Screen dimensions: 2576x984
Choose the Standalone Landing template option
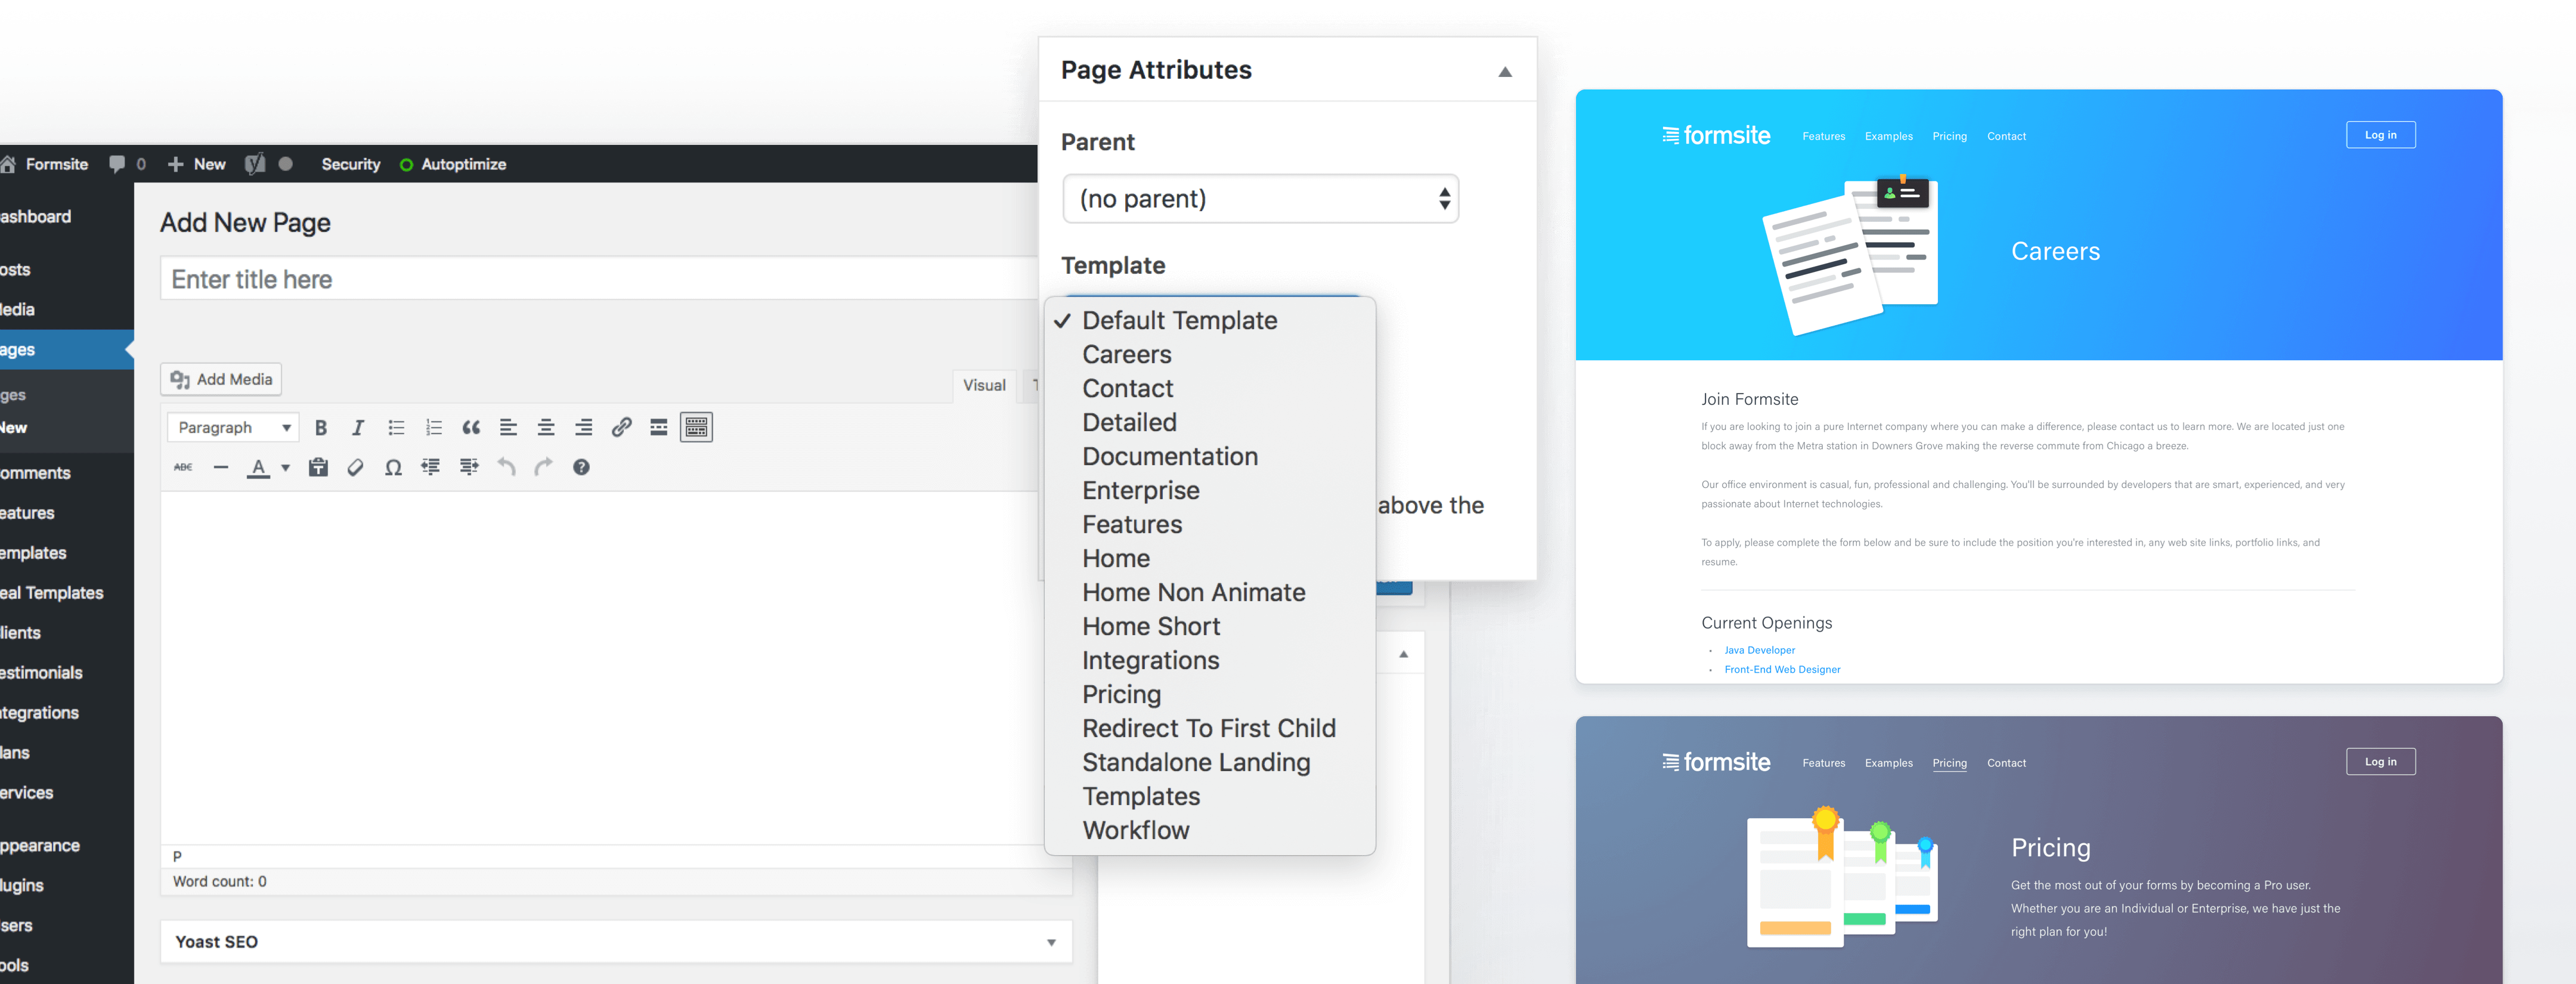(1195, 763)
